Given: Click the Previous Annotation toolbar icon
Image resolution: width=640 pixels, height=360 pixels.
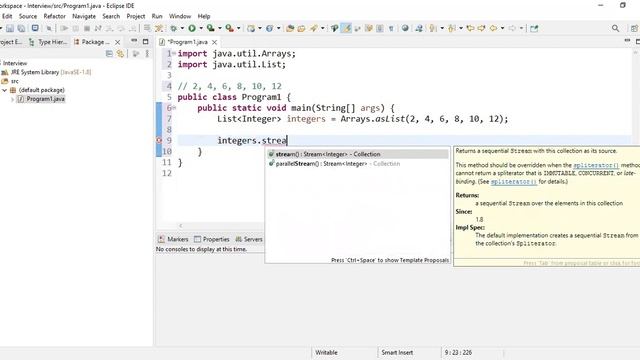Looking at the screenshot, I should [451, 28].
